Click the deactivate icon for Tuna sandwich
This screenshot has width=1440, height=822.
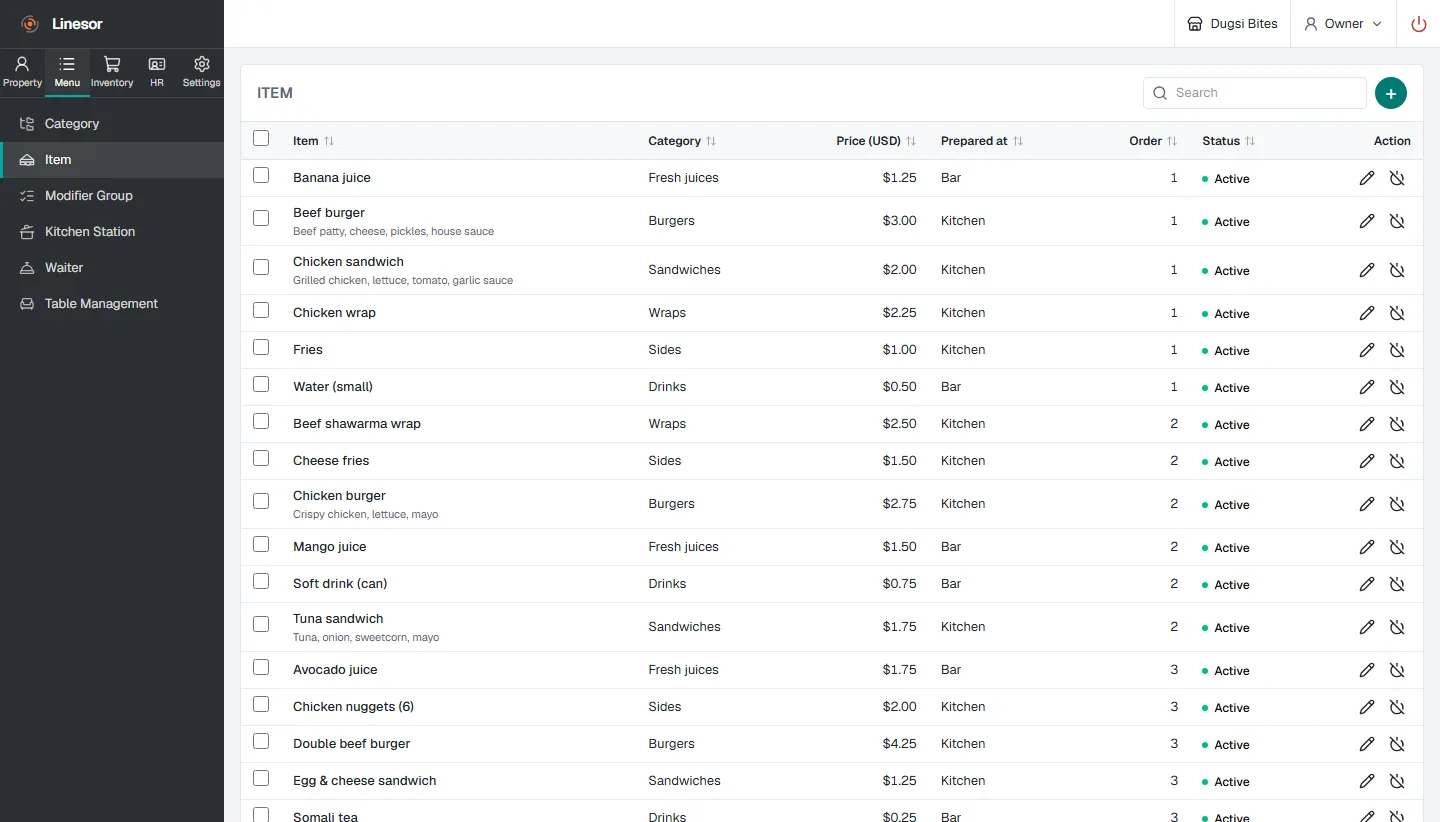(1397, 627)
